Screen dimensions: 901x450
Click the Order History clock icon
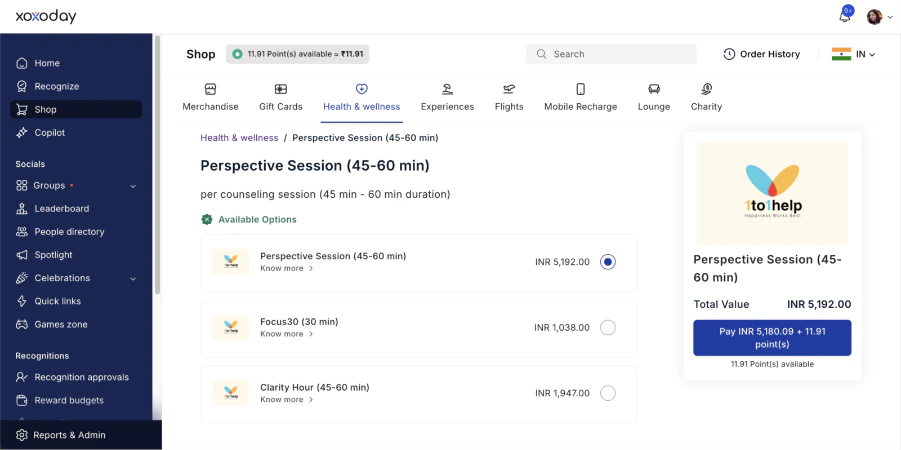pyautogui.click(x=729, y=54)
